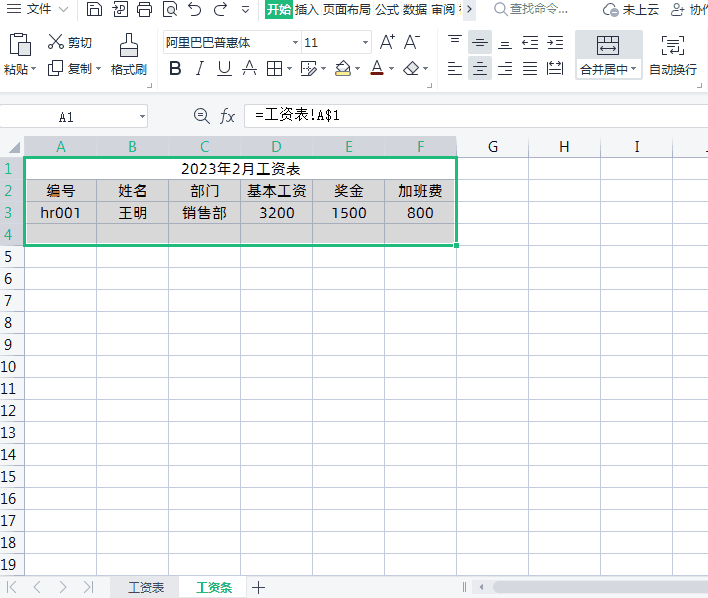
Task: Click the Auto Wrap text button
Action: [673, 55]
